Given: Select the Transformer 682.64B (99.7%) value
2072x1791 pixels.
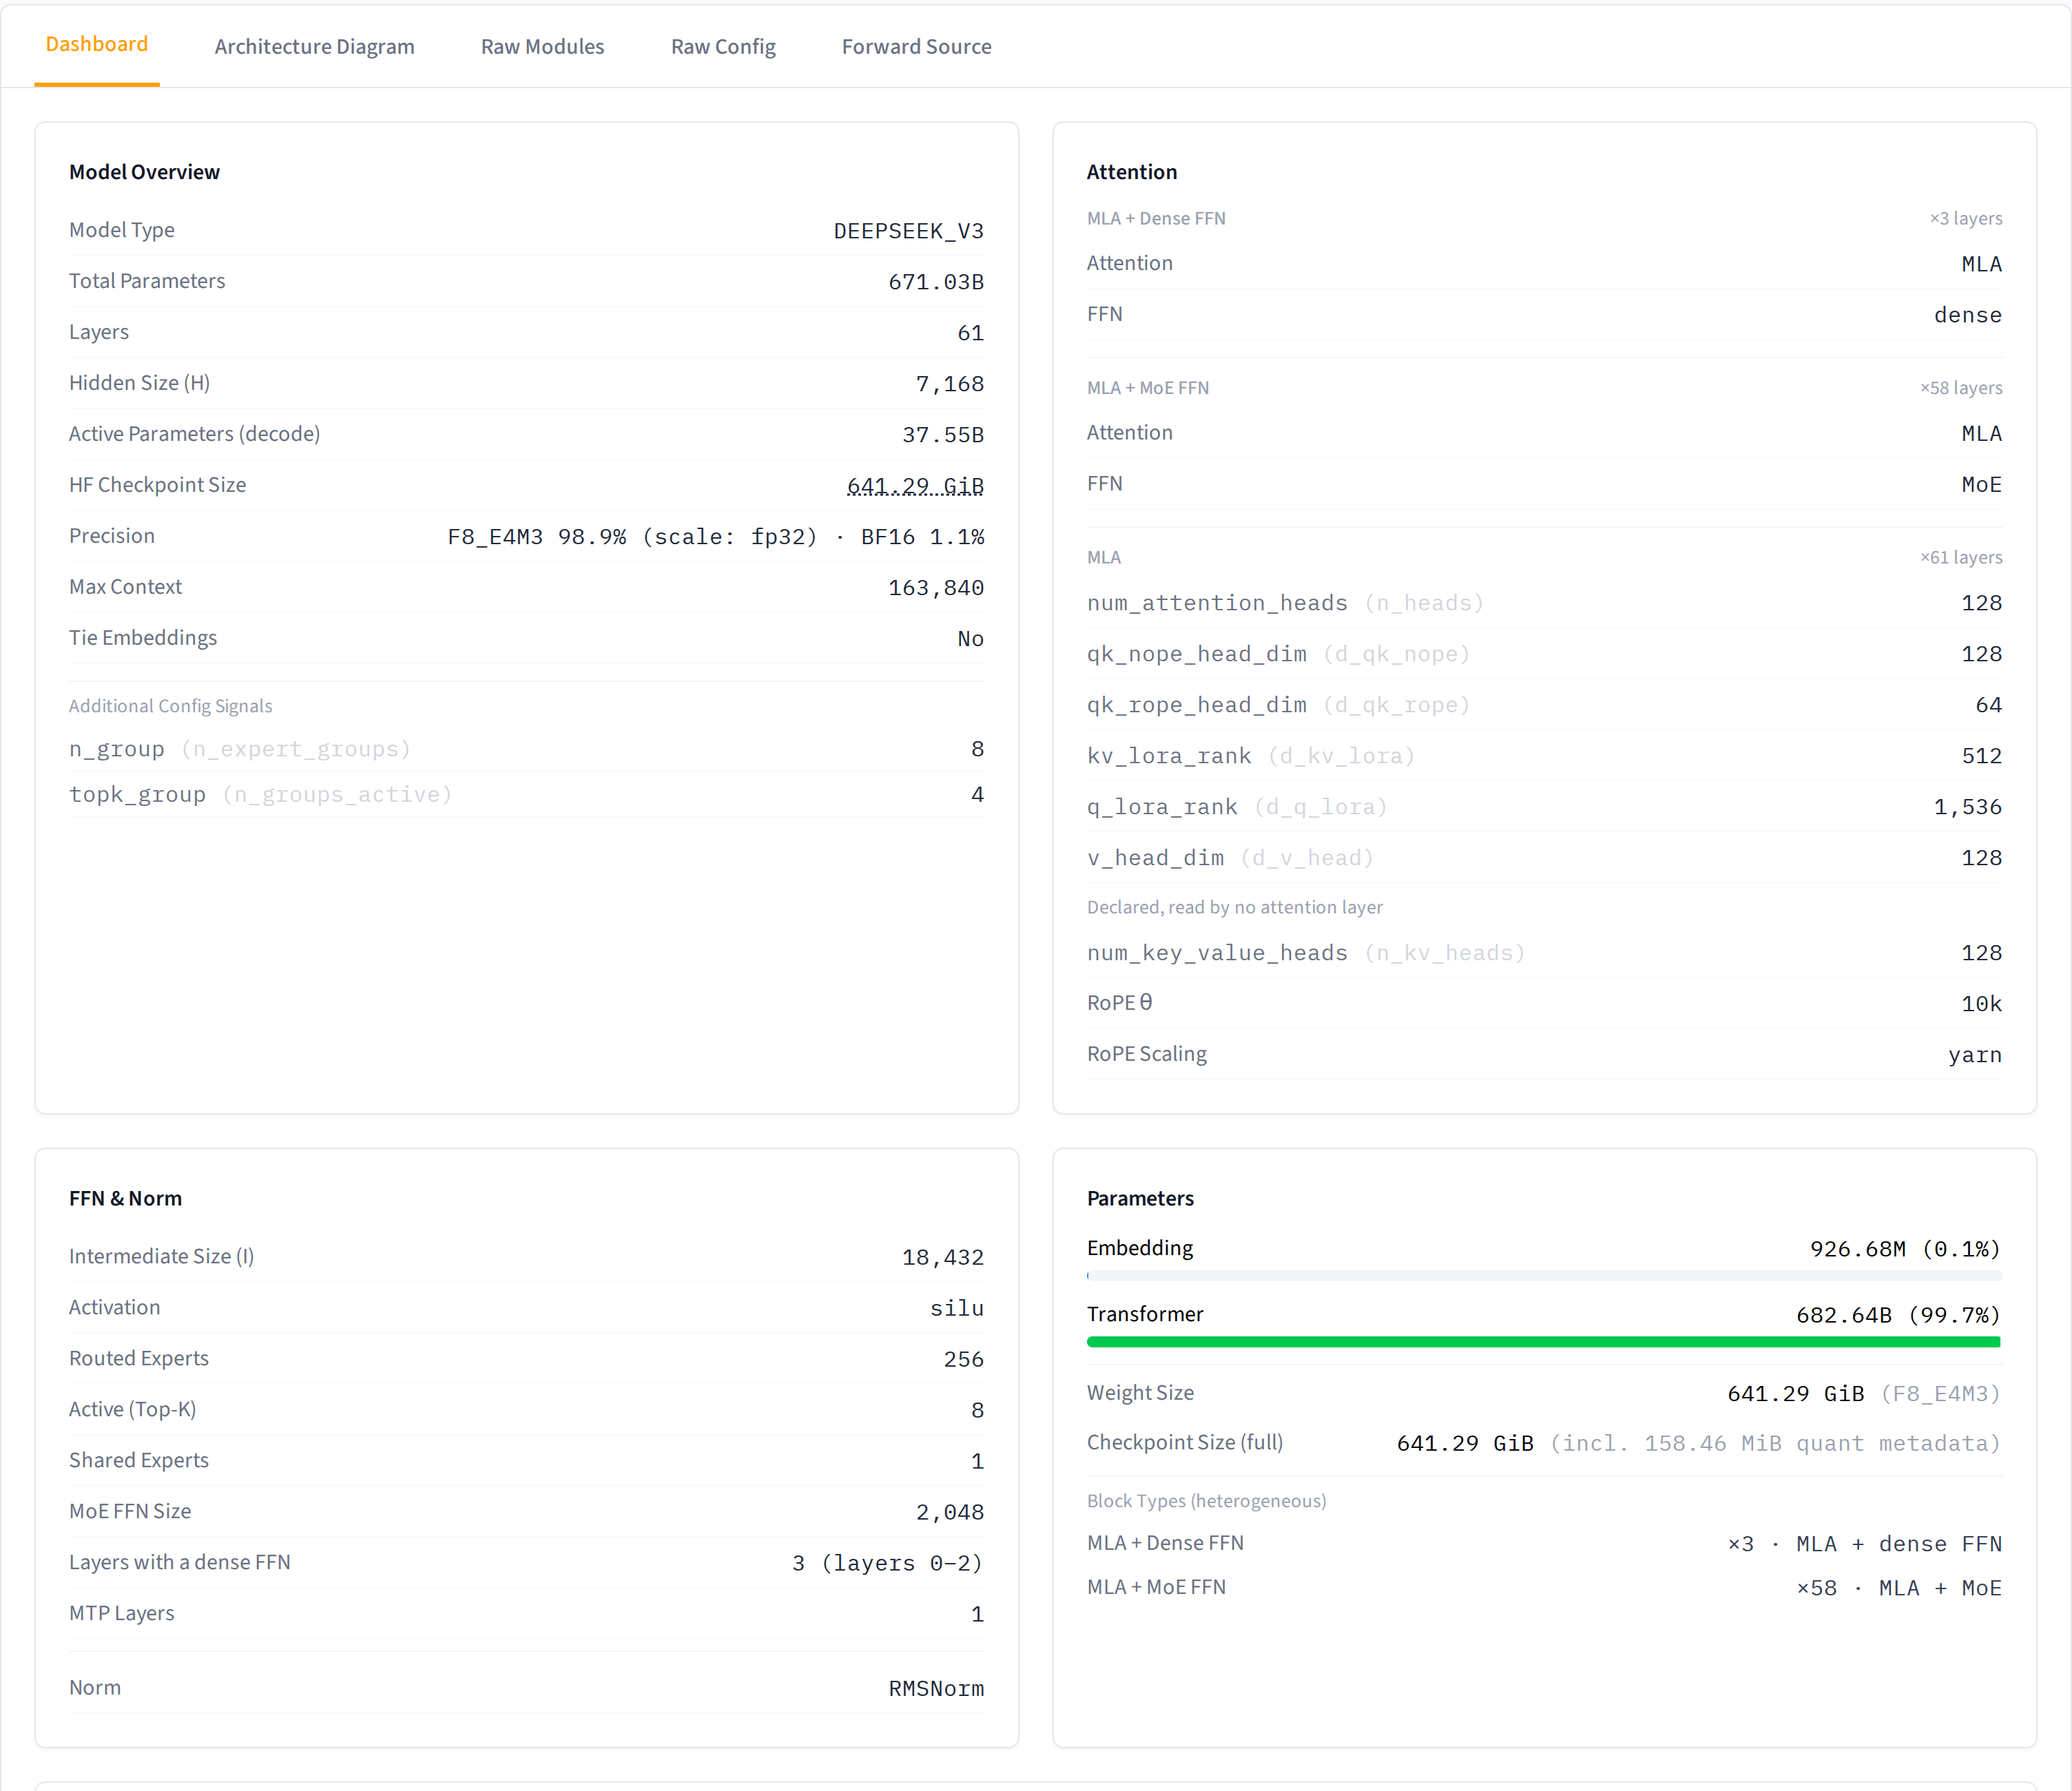Looking at the screenshot, I should coord(1898,1316).
